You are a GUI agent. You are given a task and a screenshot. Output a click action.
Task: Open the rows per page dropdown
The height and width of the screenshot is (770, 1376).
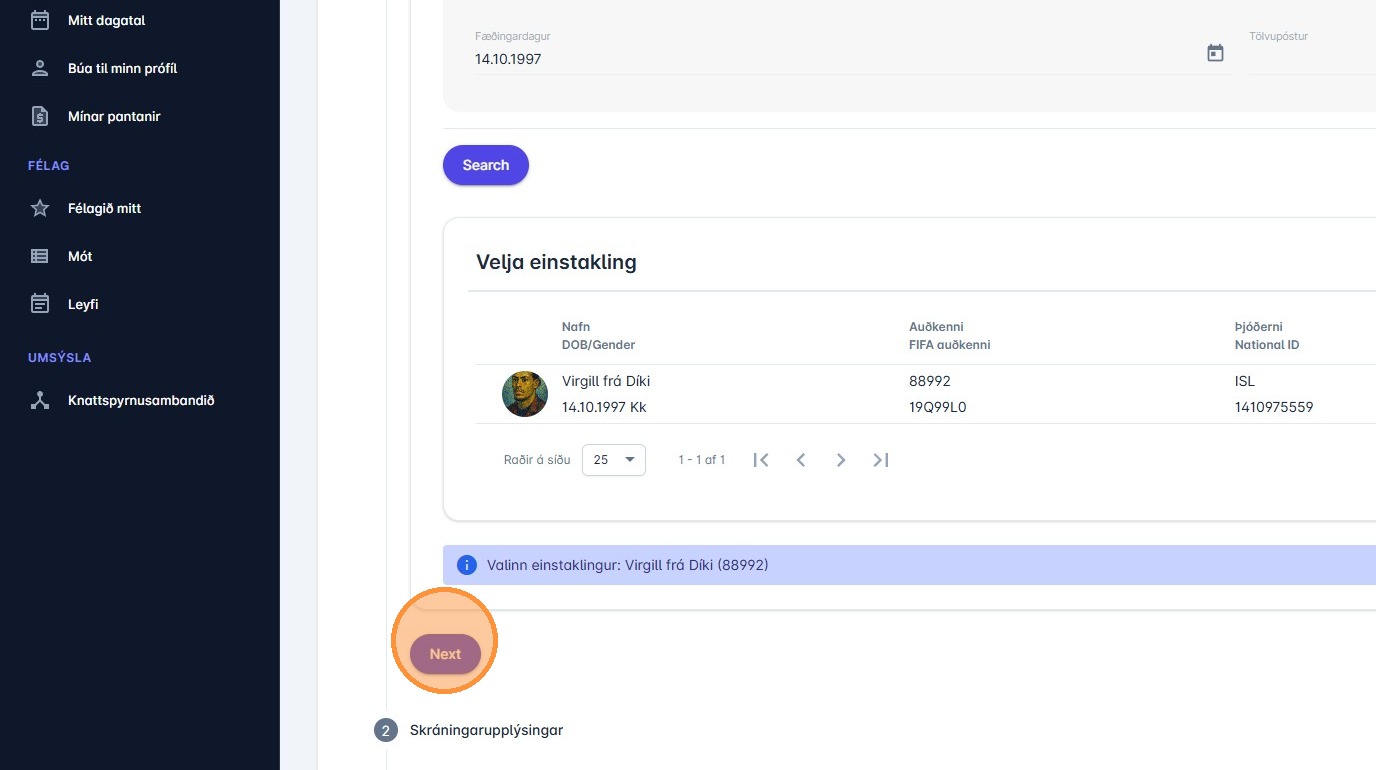pyautogui.click(x=614, y=460)
